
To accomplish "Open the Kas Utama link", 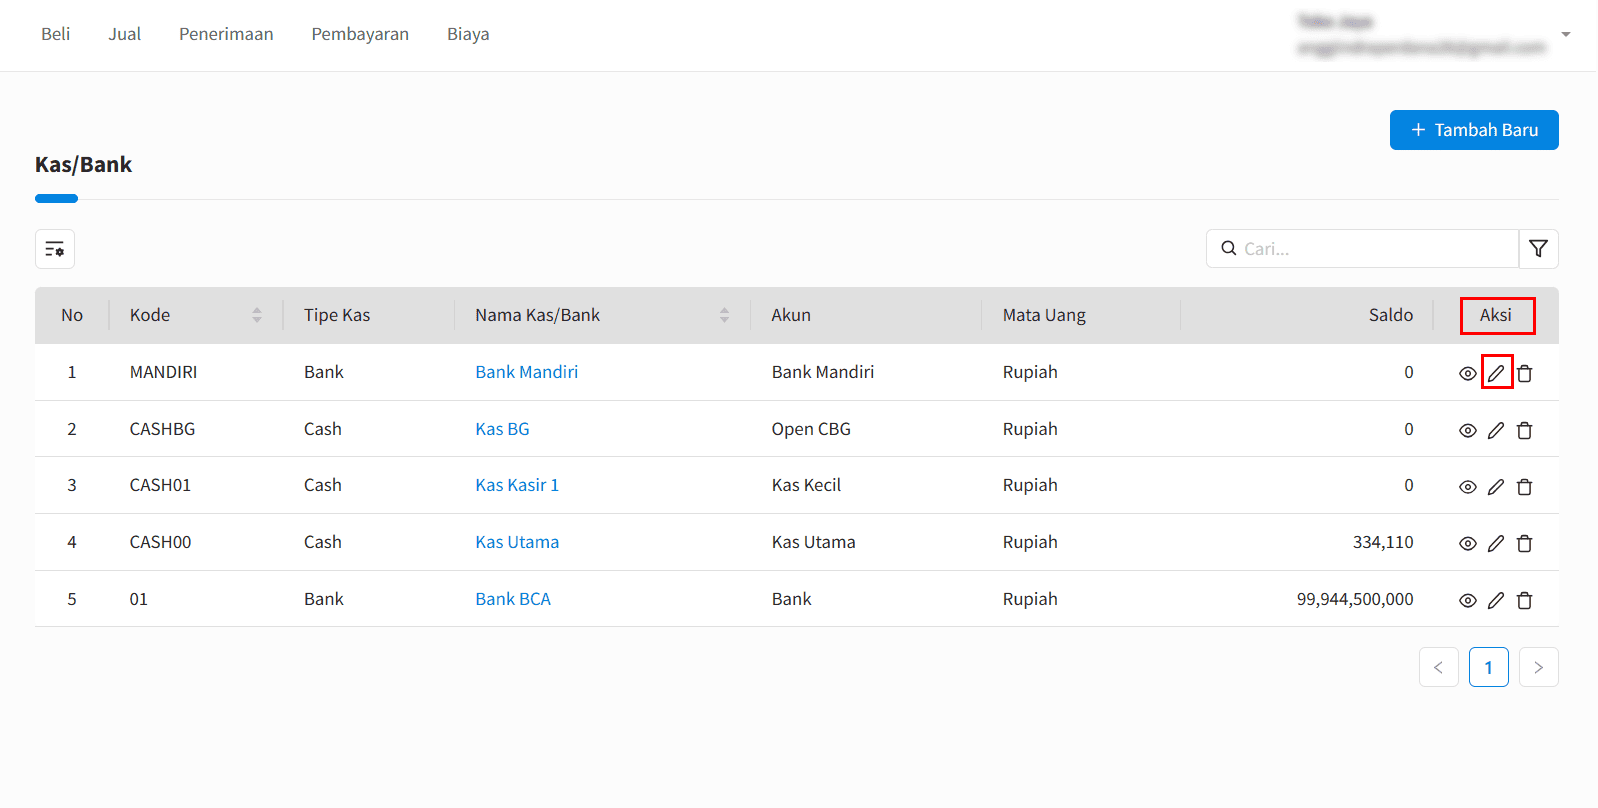I will (517, 542).
